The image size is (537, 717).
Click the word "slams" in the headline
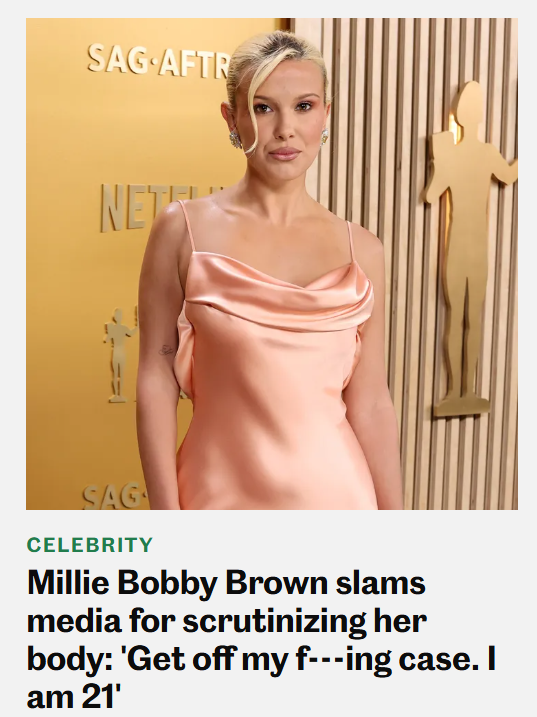pyautogui.click(x=381, y=583)
